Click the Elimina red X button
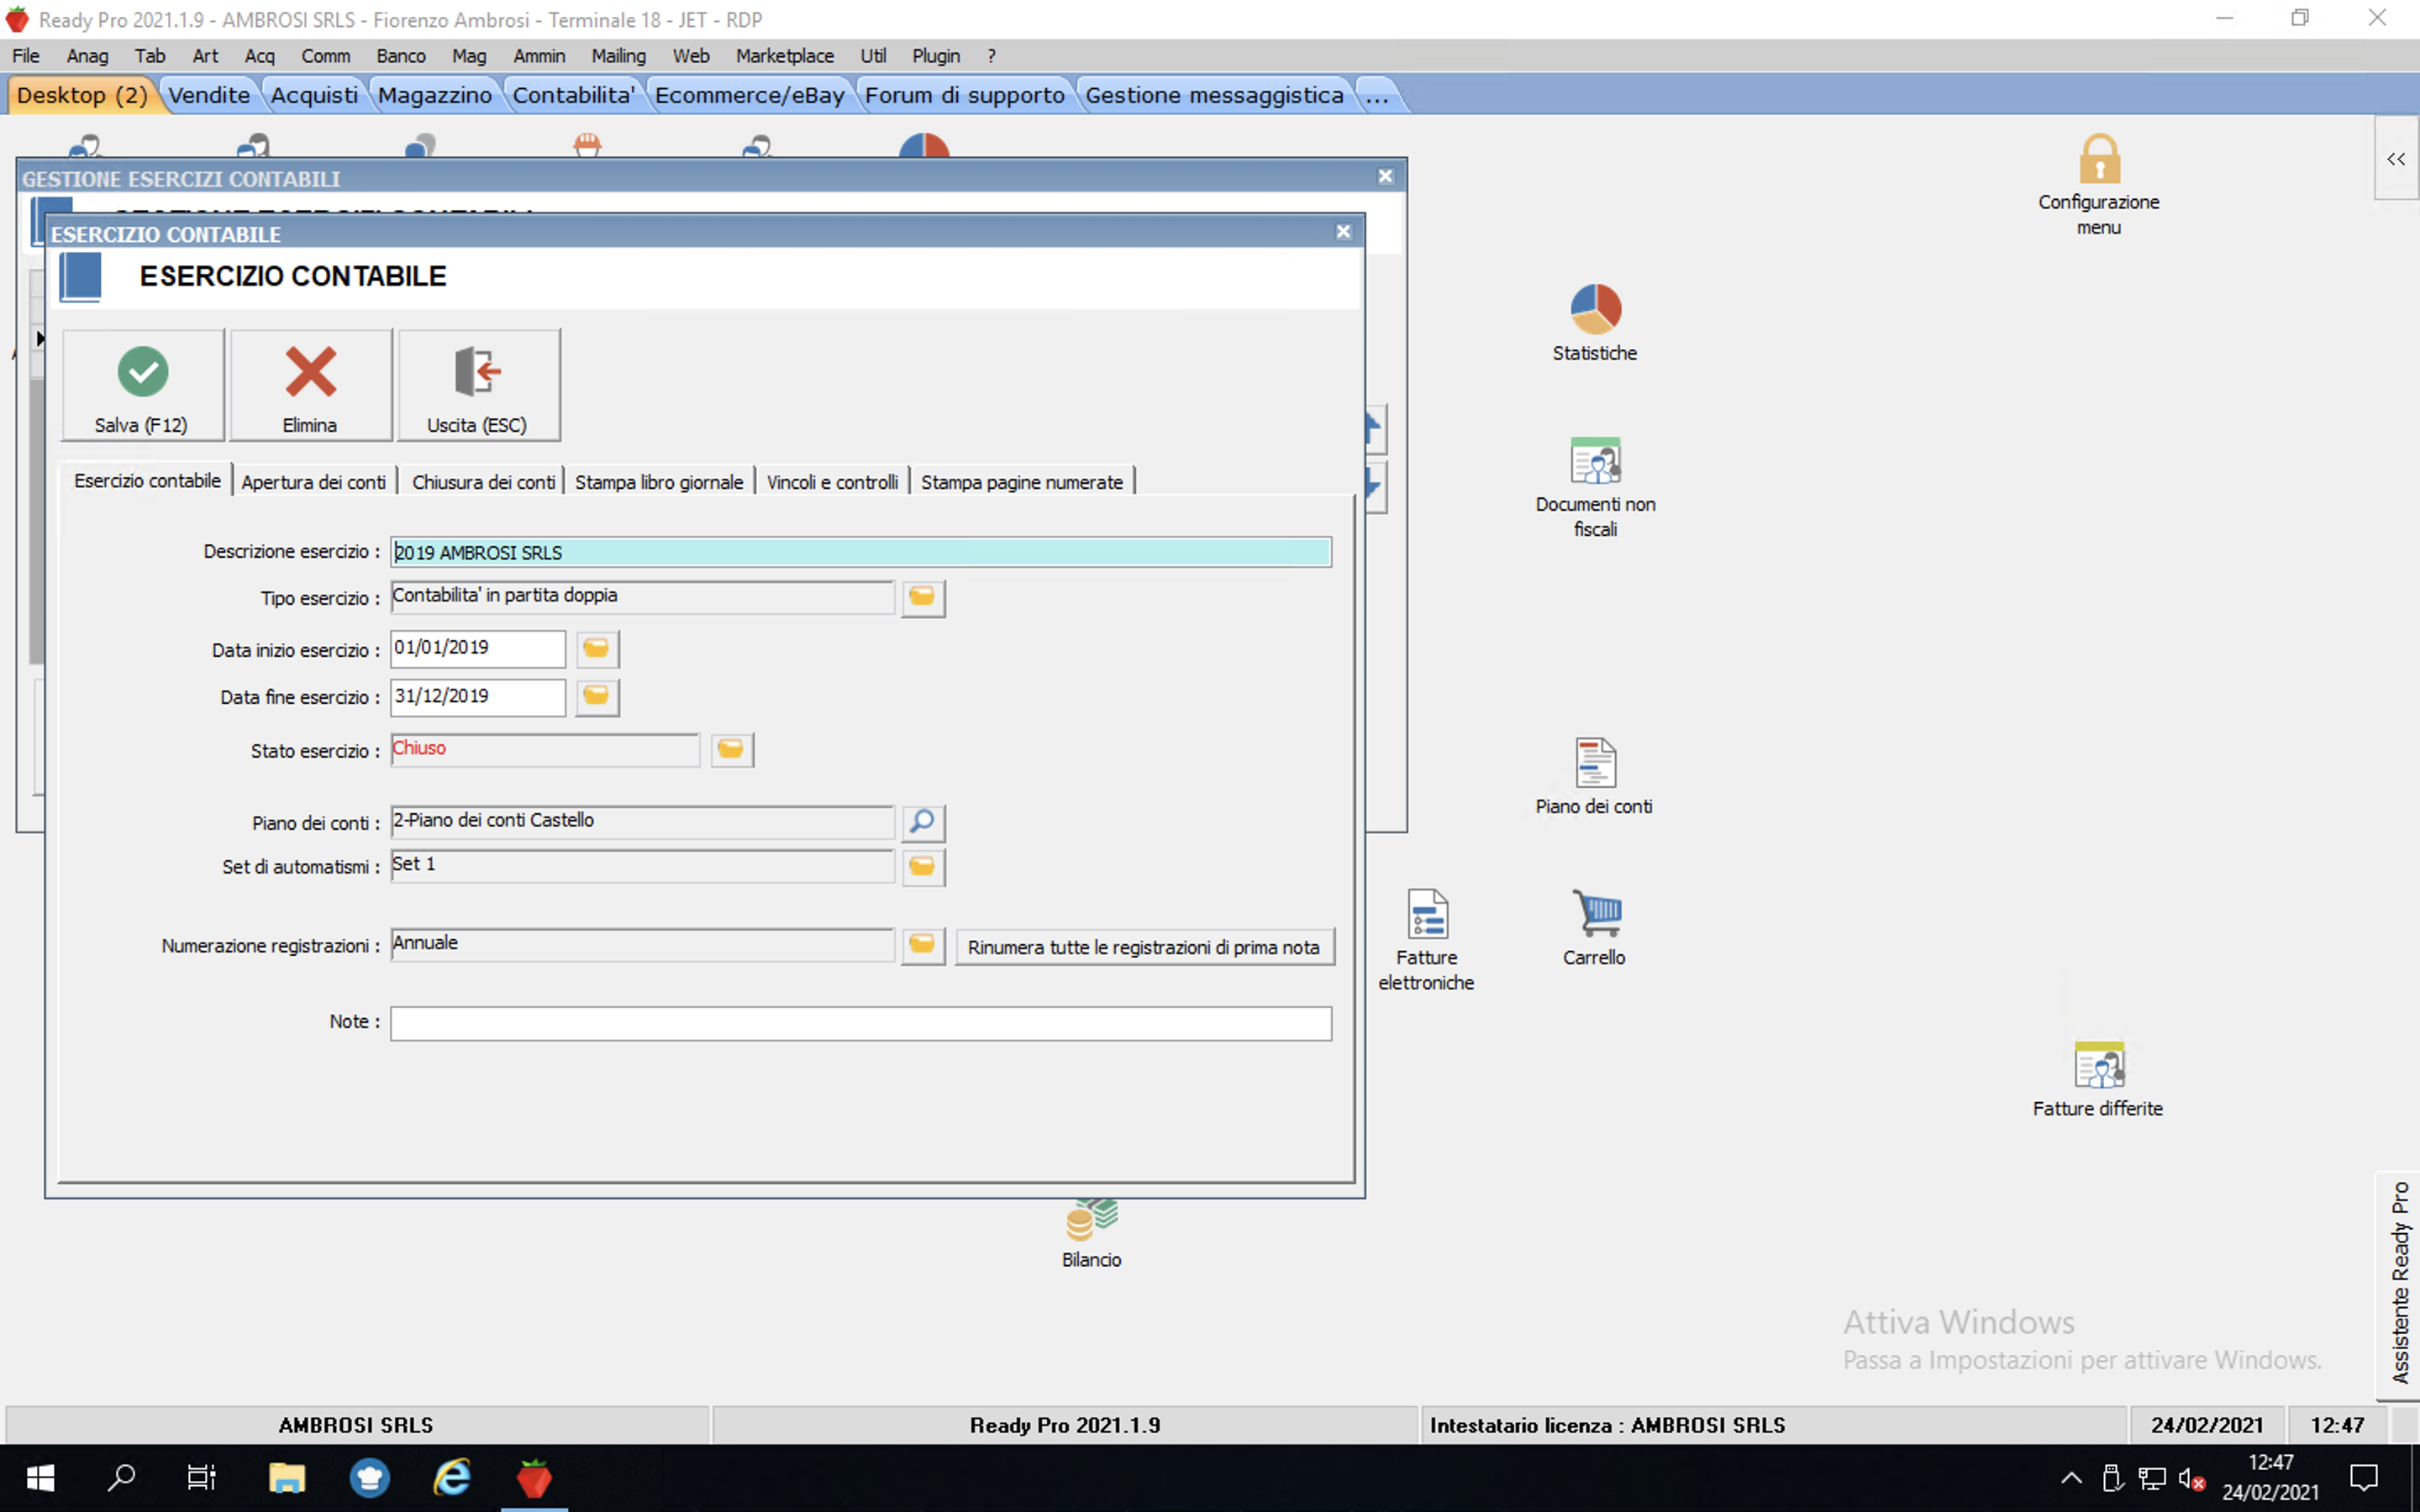 click(x=310, y=385)
